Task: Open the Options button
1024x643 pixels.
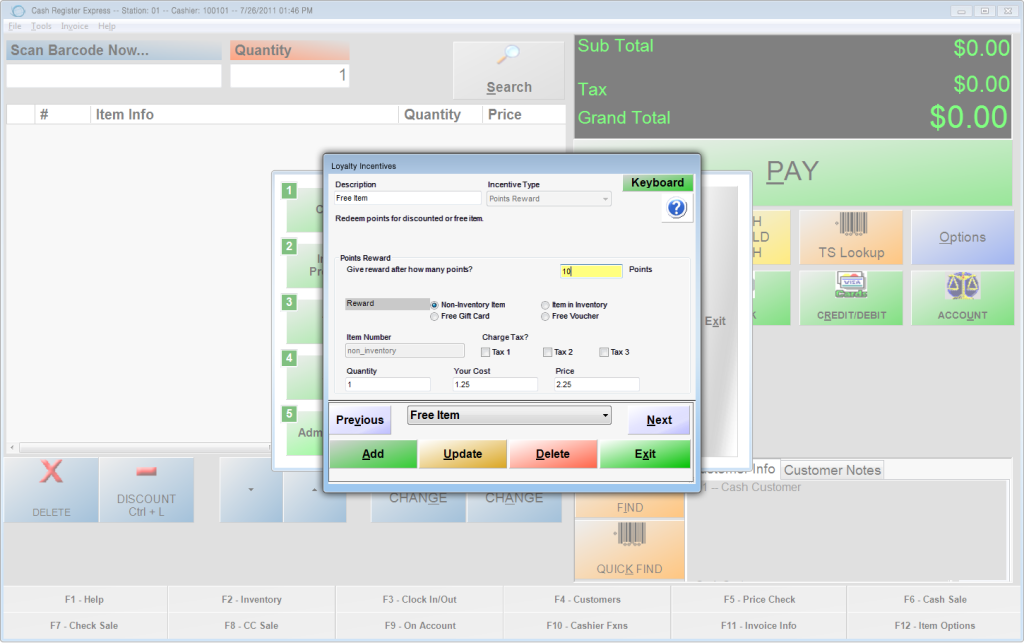Action: [x=962, y=237]
